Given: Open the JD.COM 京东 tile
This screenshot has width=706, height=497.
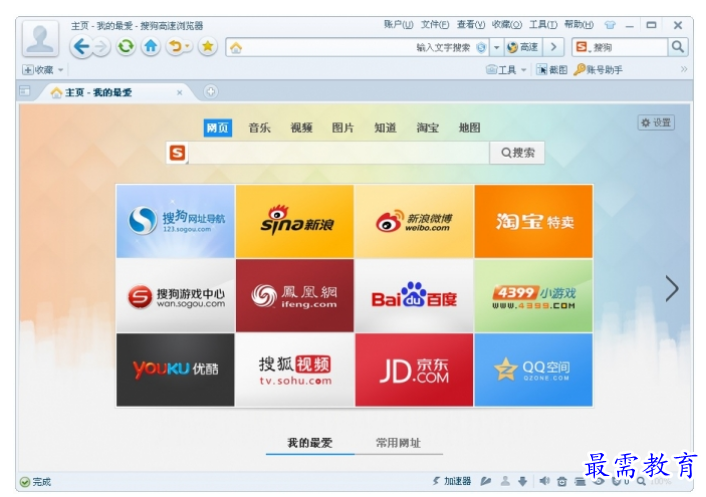Looking at the screenshot, I should pos(414,370).
